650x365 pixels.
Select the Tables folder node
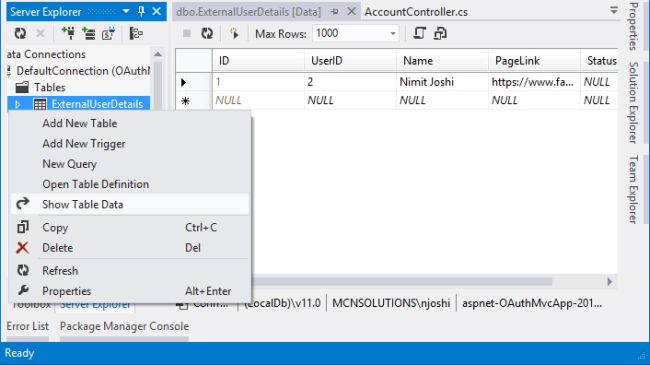pyautogui.click(x=50, y=88)
